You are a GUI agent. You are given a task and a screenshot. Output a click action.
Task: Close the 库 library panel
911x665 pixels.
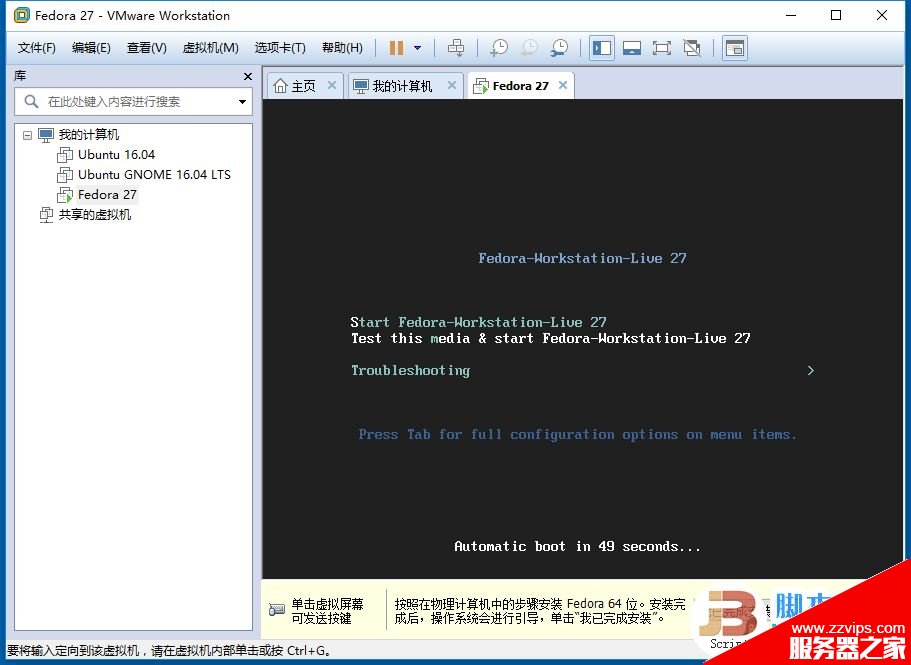248,77
